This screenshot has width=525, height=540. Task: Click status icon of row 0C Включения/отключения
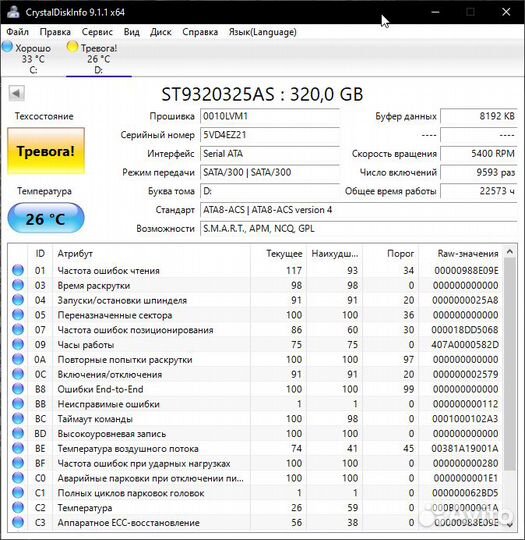coord(18,374)
